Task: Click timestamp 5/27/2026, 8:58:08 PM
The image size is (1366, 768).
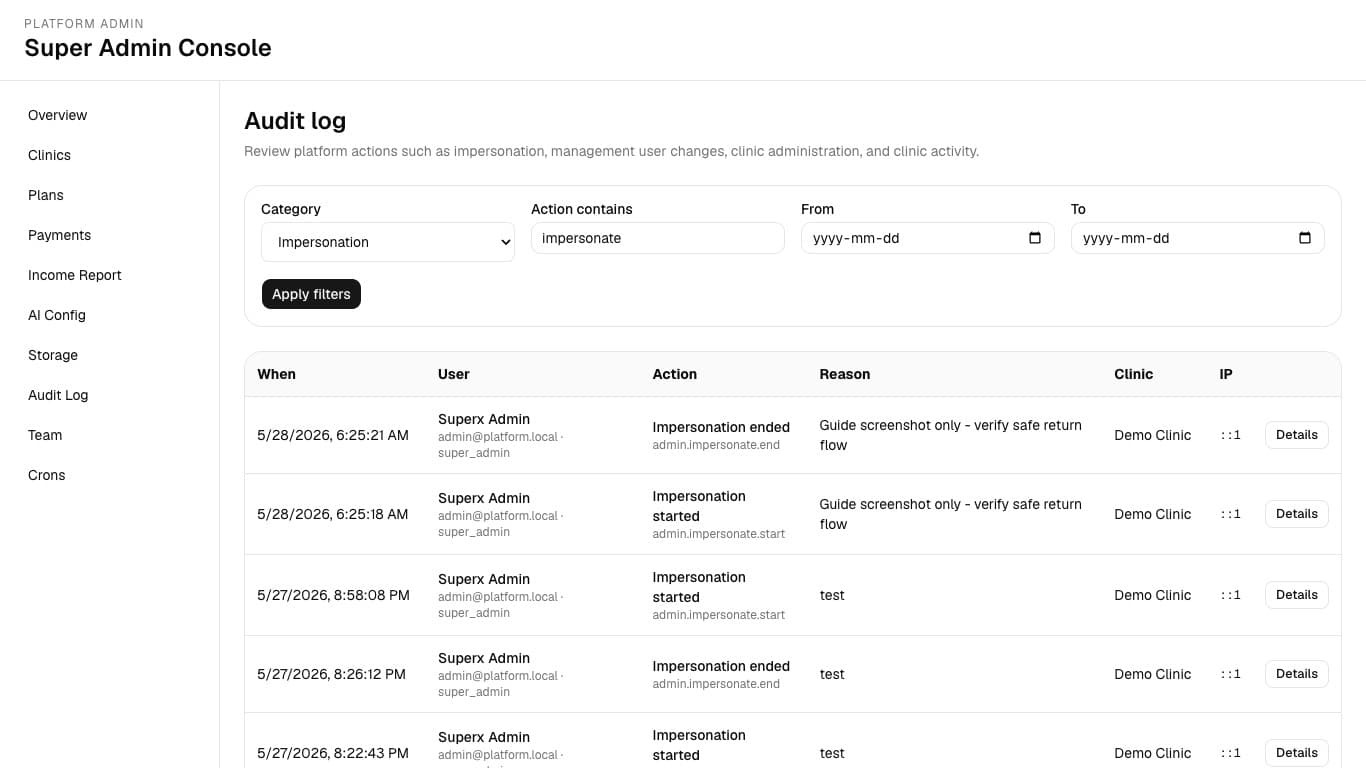Action: (x=333, y=595)
